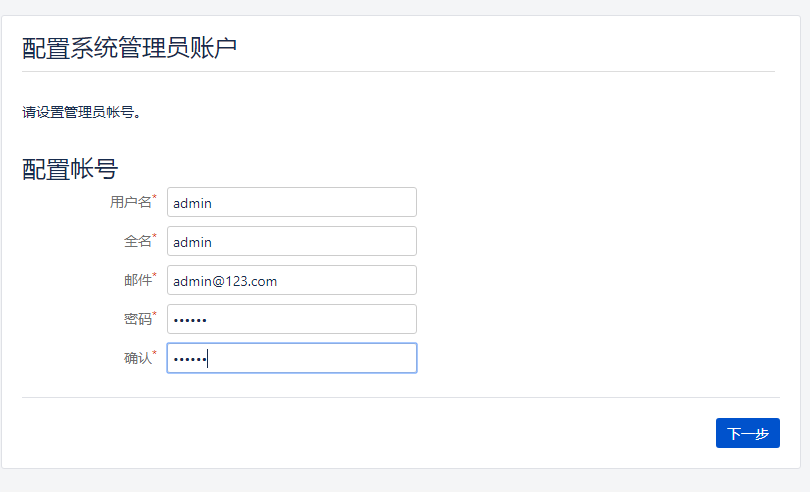Click the required asterisk beside 全名
The height and width of the screenshot is (492, 810).
155,236
